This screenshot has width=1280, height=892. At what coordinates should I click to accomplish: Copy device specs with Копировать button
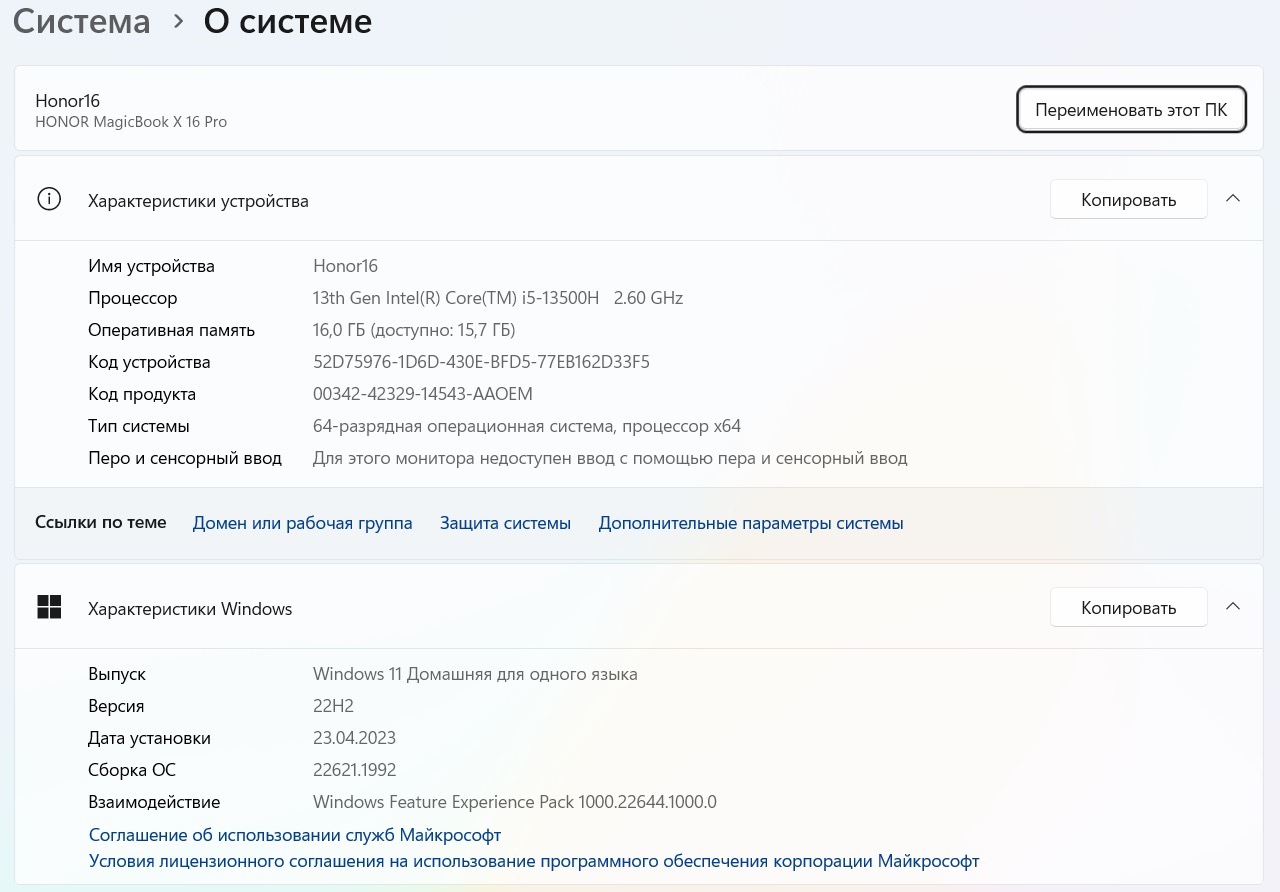point(1128,200)
